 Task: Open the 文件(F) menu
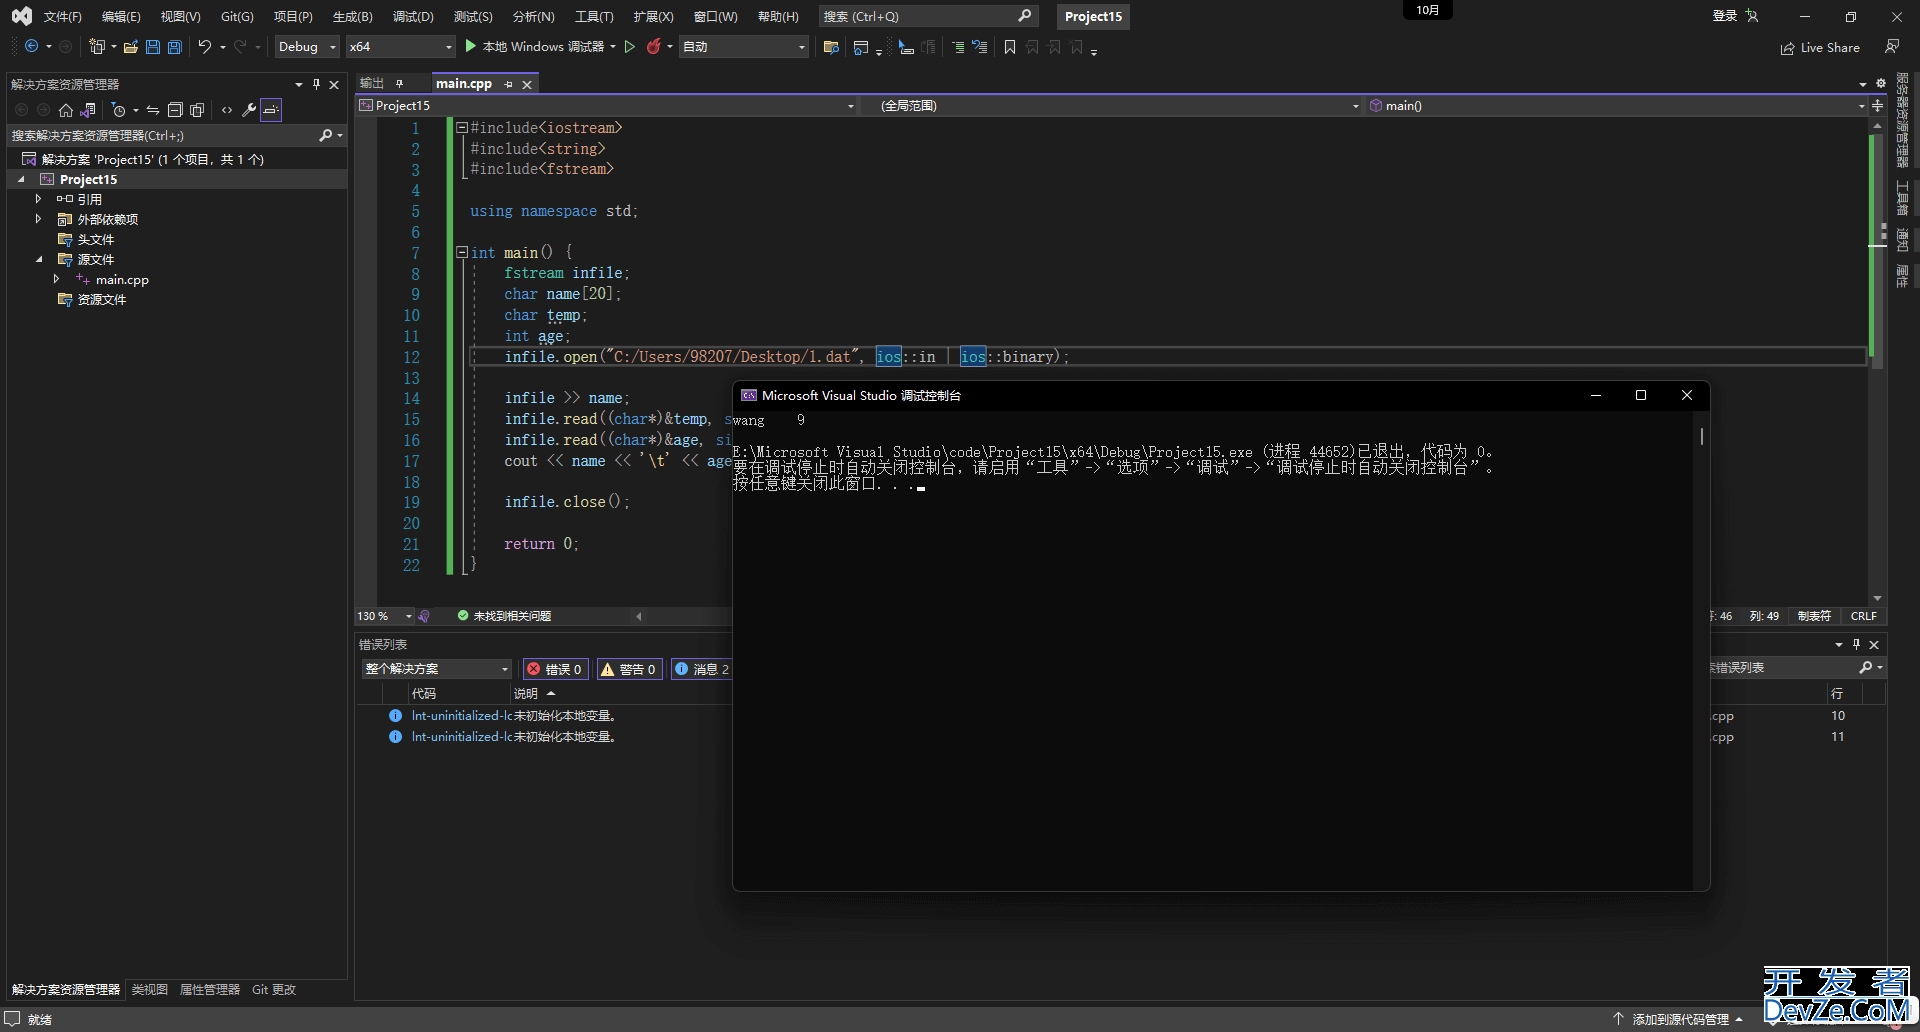pyautogui.click(x=62, y=17)
